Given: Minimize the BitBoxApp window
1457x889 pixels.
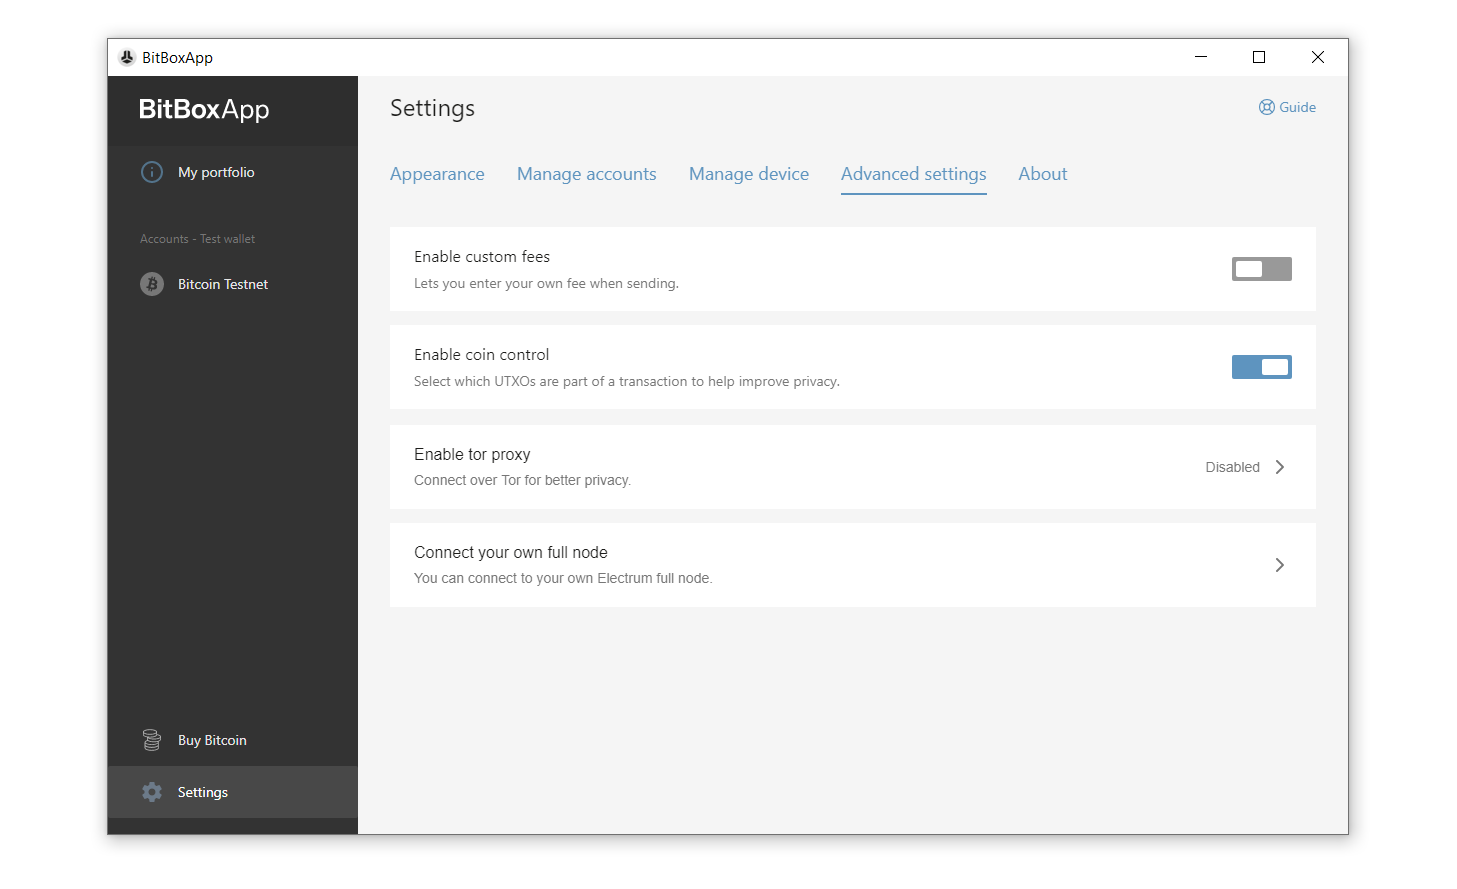Looking at the screenshot, I should [1201, 57].
